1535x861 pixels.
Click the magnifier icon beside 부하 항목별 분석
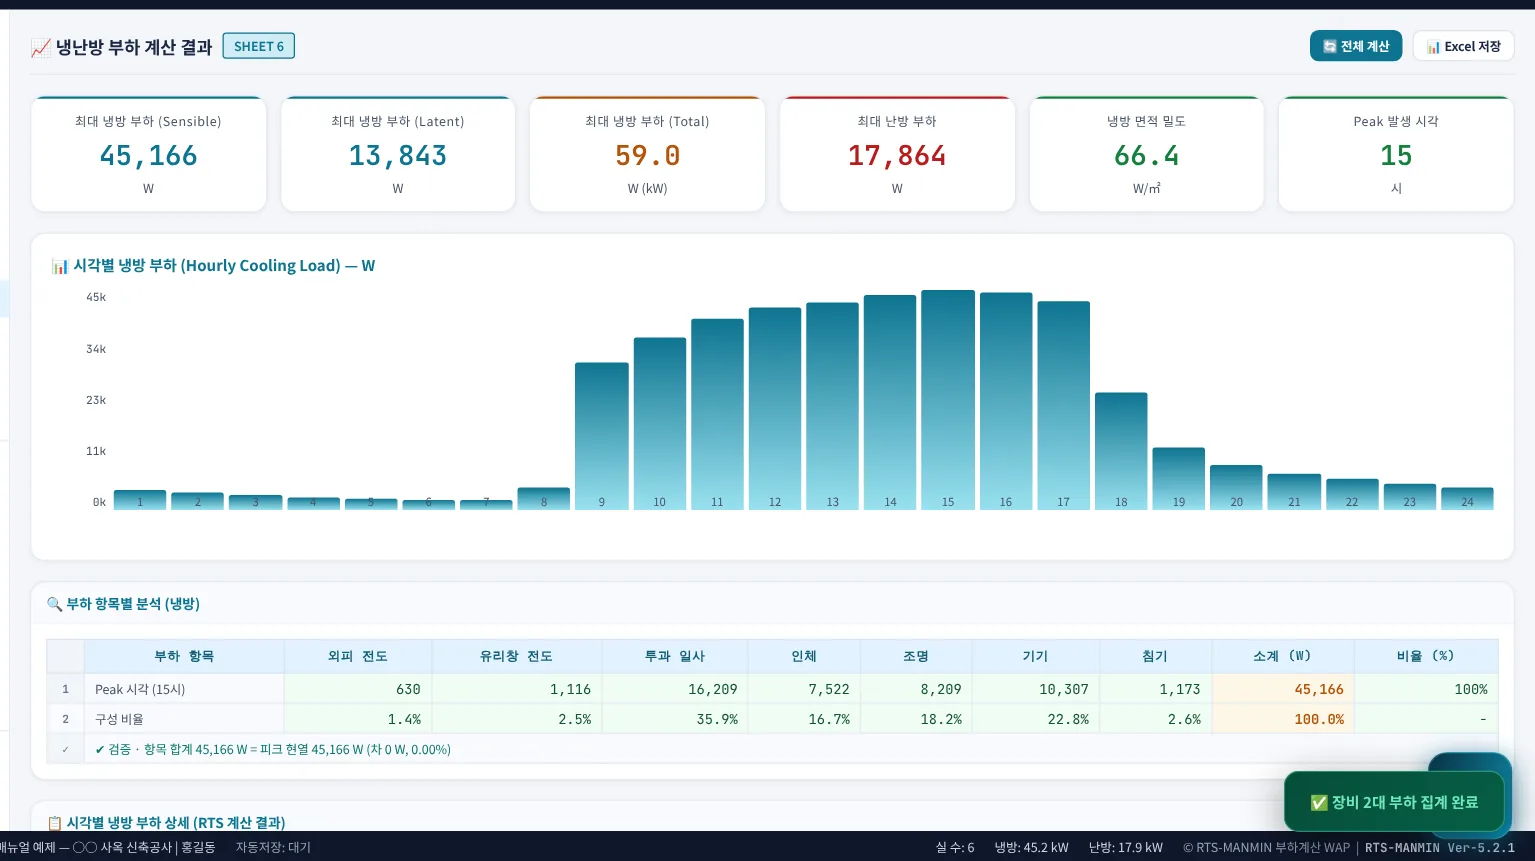(55, 604)
